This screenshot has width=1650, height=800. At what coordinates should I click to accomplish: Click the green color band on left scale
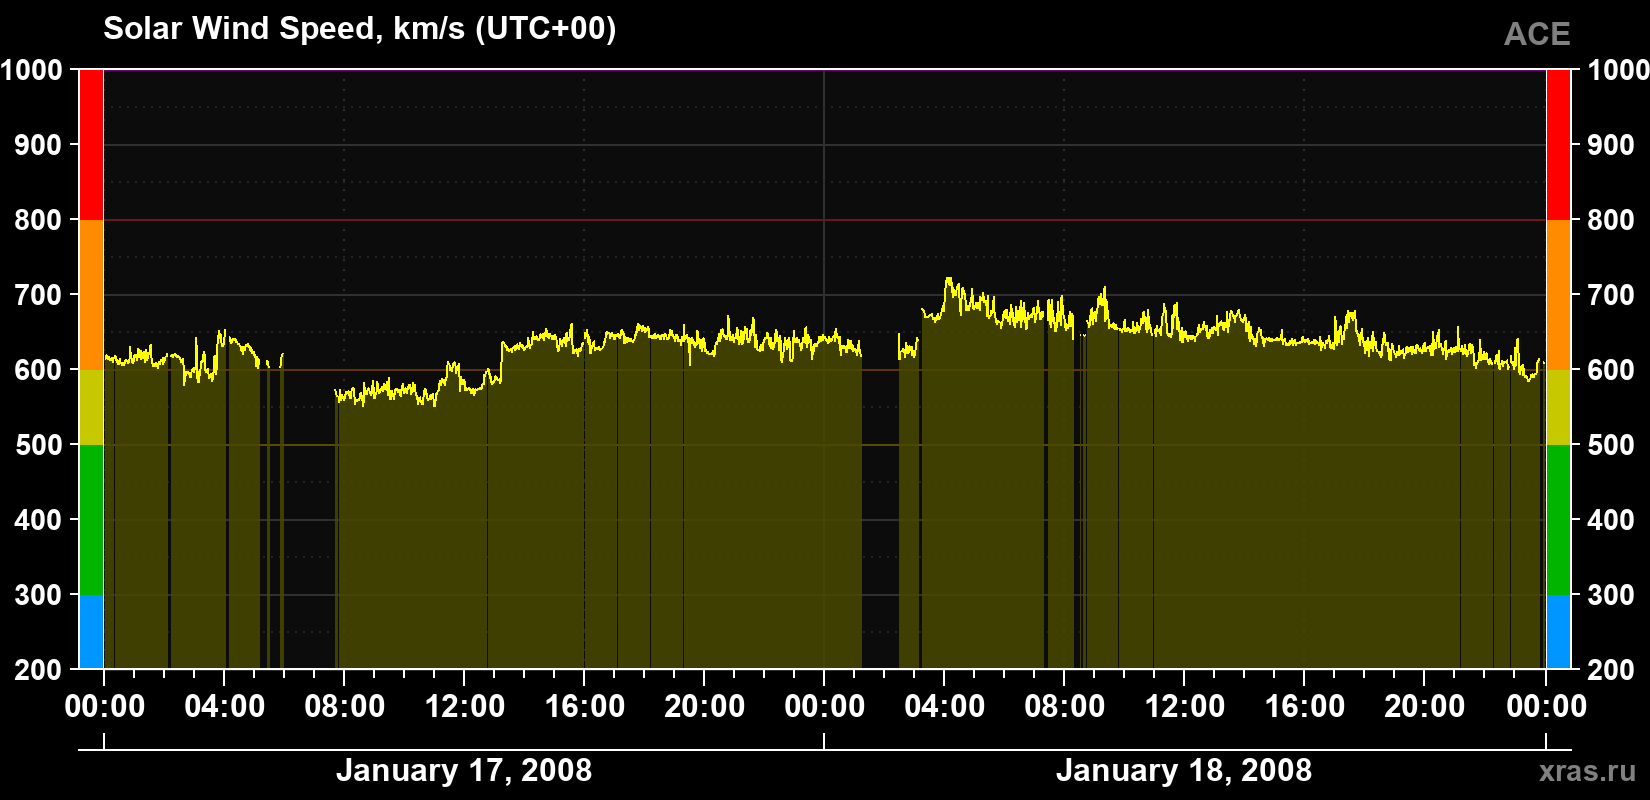pyautogui.click(x=91, y=520)
